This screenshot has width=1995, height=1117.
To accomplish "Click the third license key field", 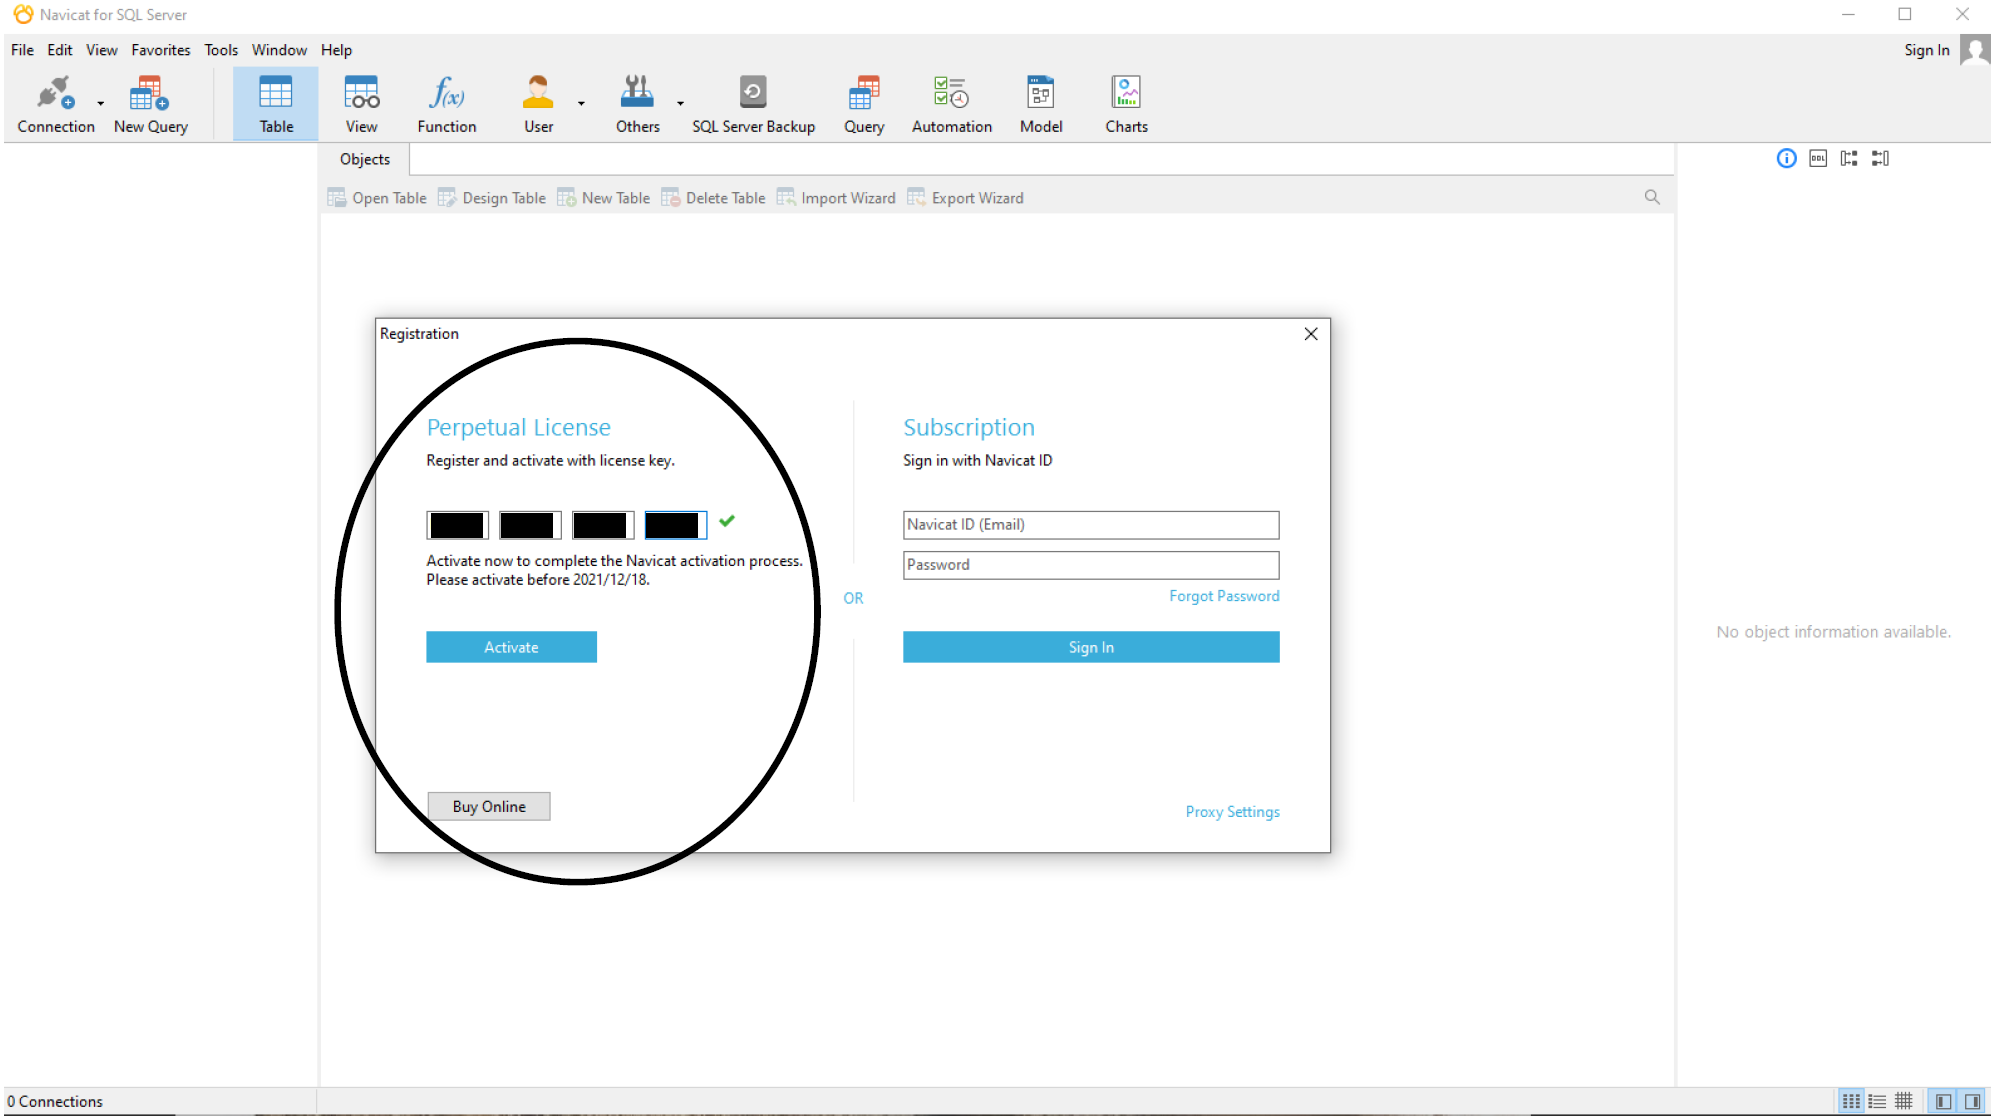I will pos(602,525).
